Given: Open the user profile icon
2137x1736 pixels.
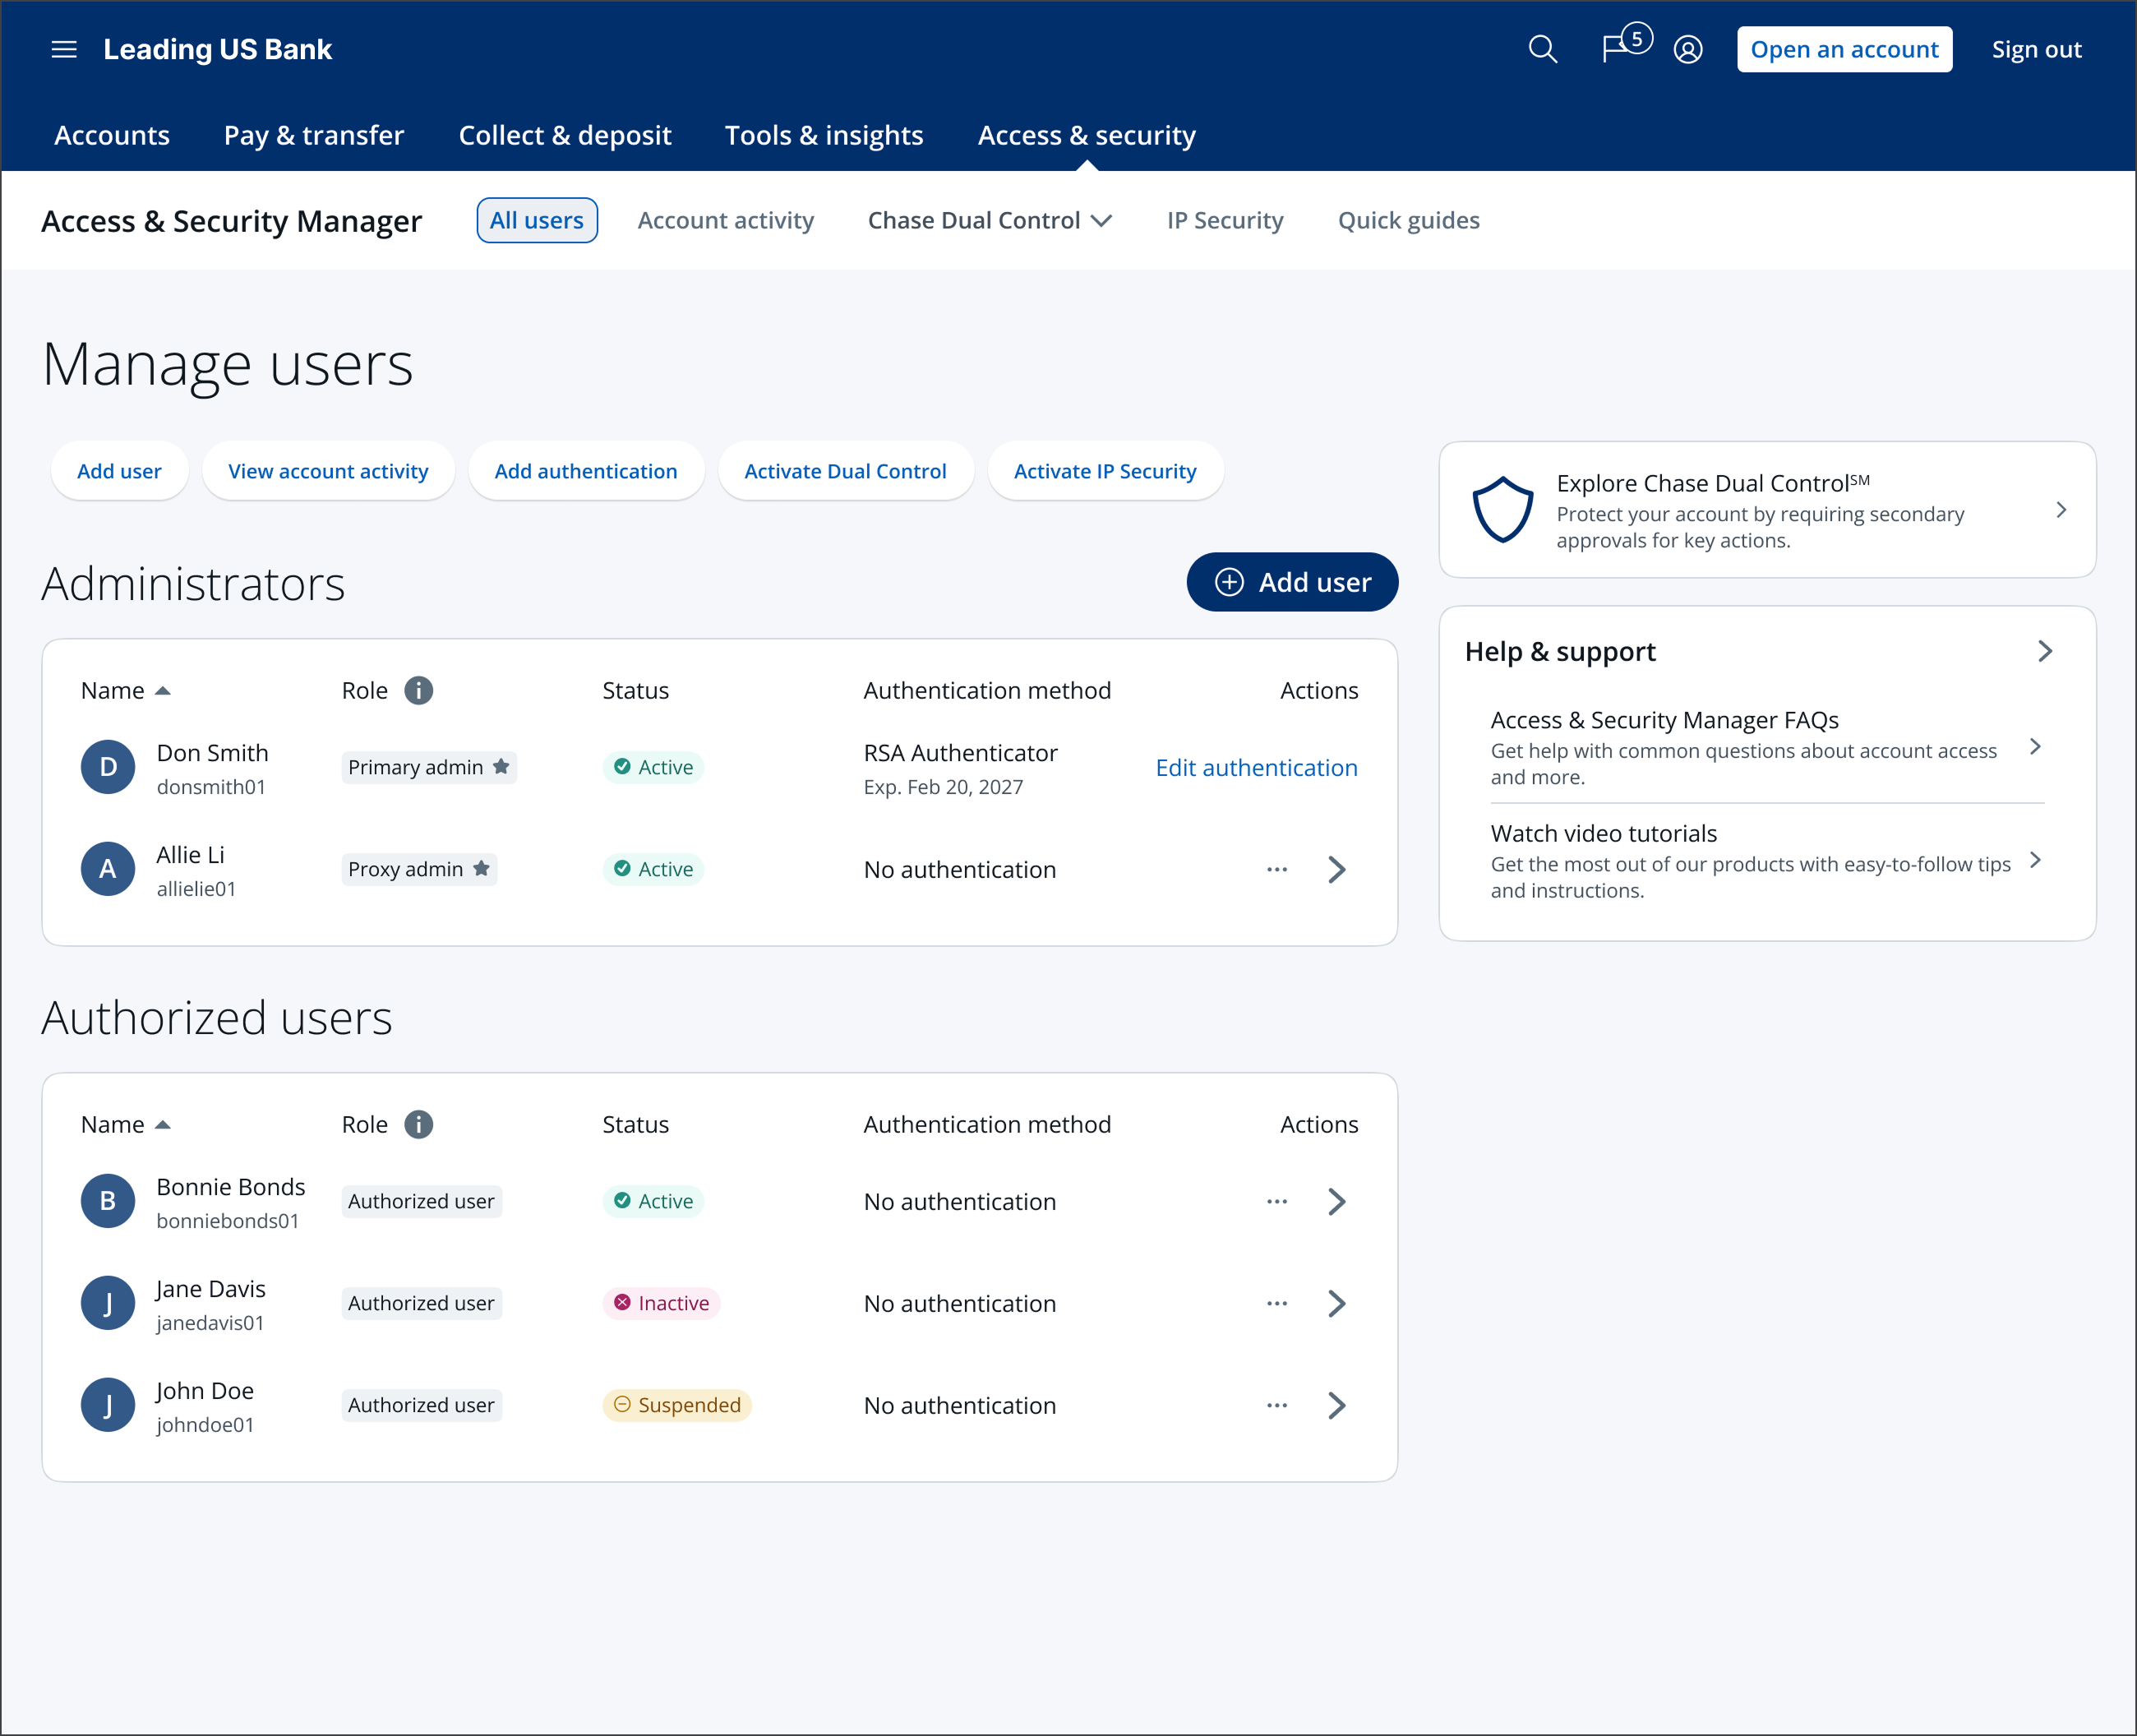Looking at the screenshot, I should [x=1688, y=49].
